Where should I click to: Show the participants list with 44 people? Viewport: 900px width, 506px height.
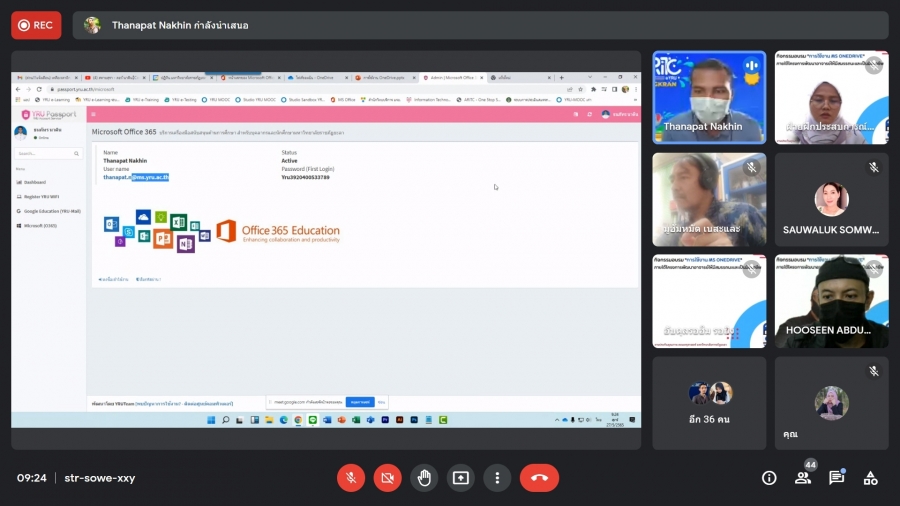coord(803,477)
